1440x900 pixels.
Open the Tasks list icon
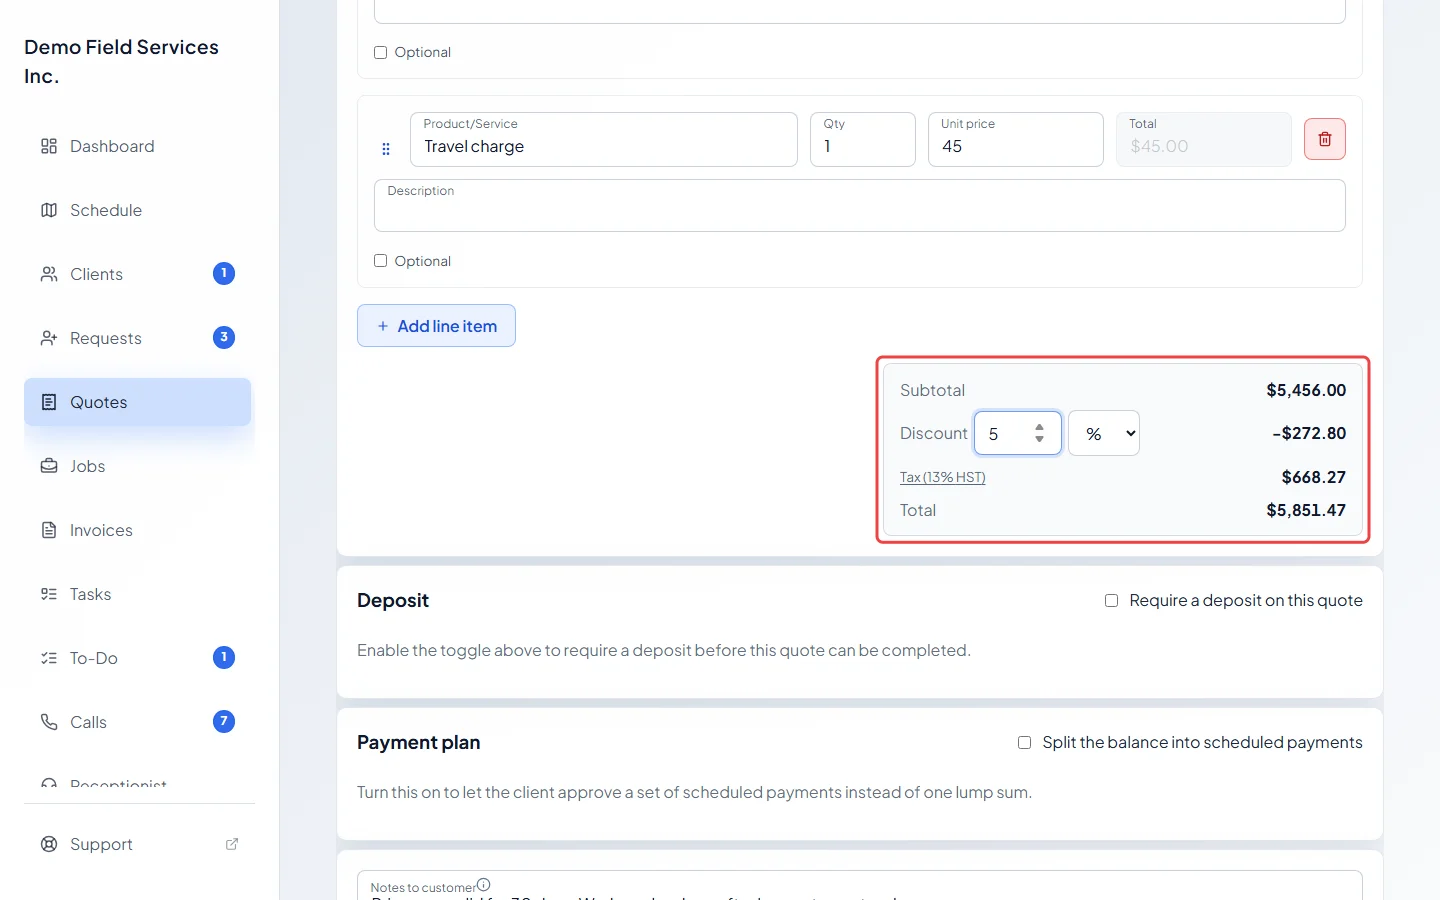click(x=49, y=594)
